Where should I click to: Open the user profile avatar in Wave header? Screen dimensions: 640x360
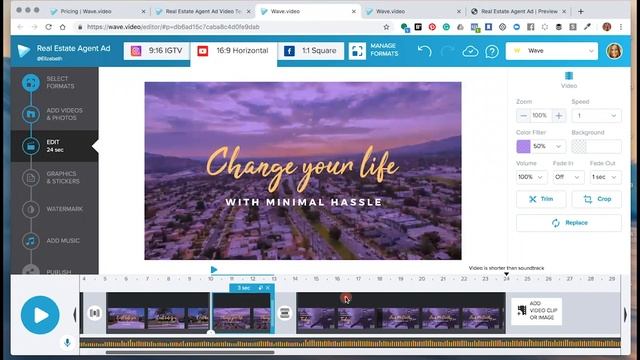pyautogui.click(x=614, y=51)
